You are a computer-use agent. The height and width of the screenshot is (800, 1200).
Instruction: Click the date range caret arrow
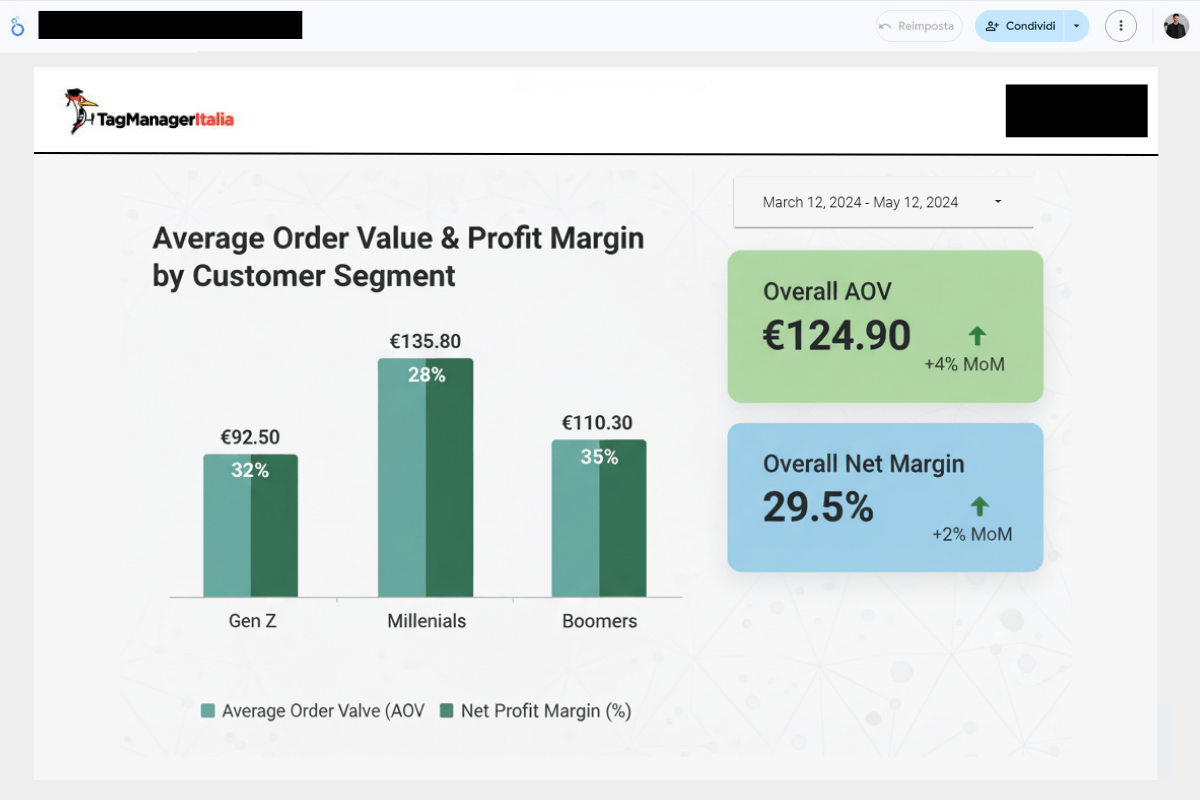pos(998,202)
